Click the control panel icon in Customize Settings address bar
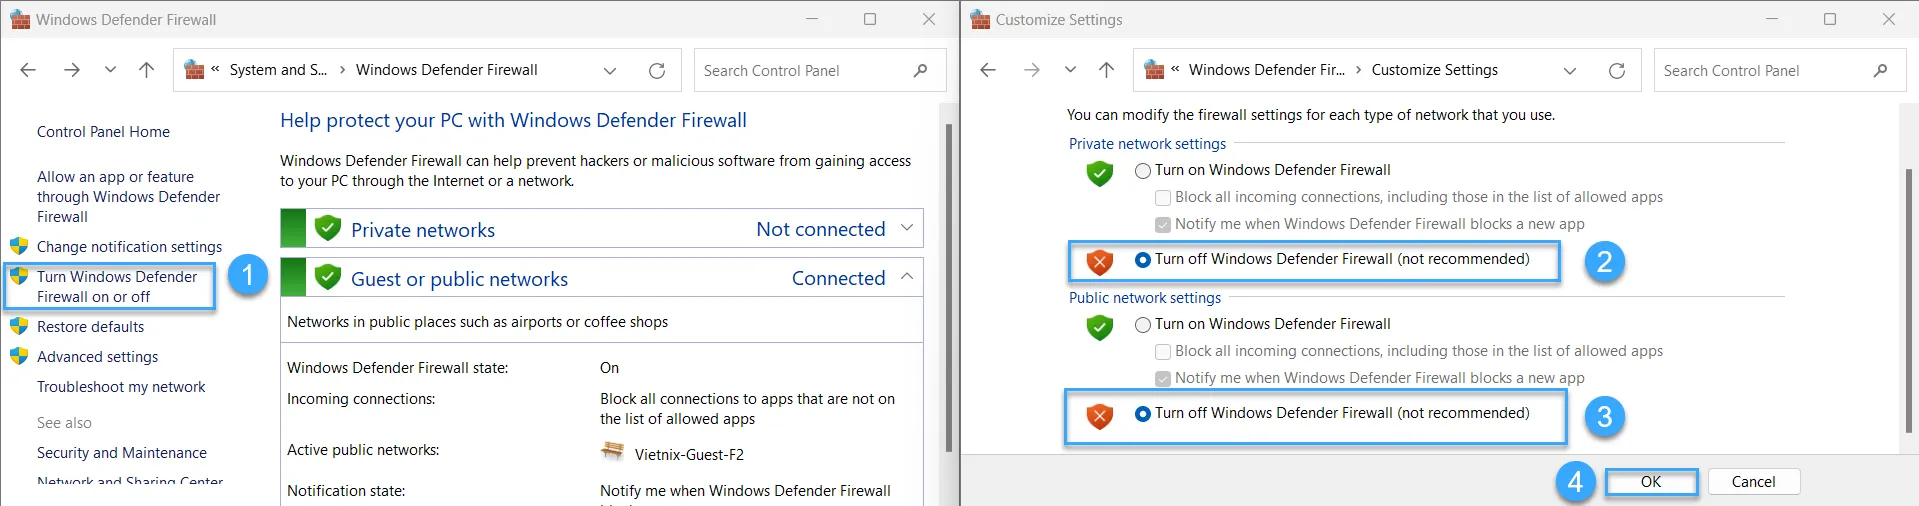 tap(1155, 70)
